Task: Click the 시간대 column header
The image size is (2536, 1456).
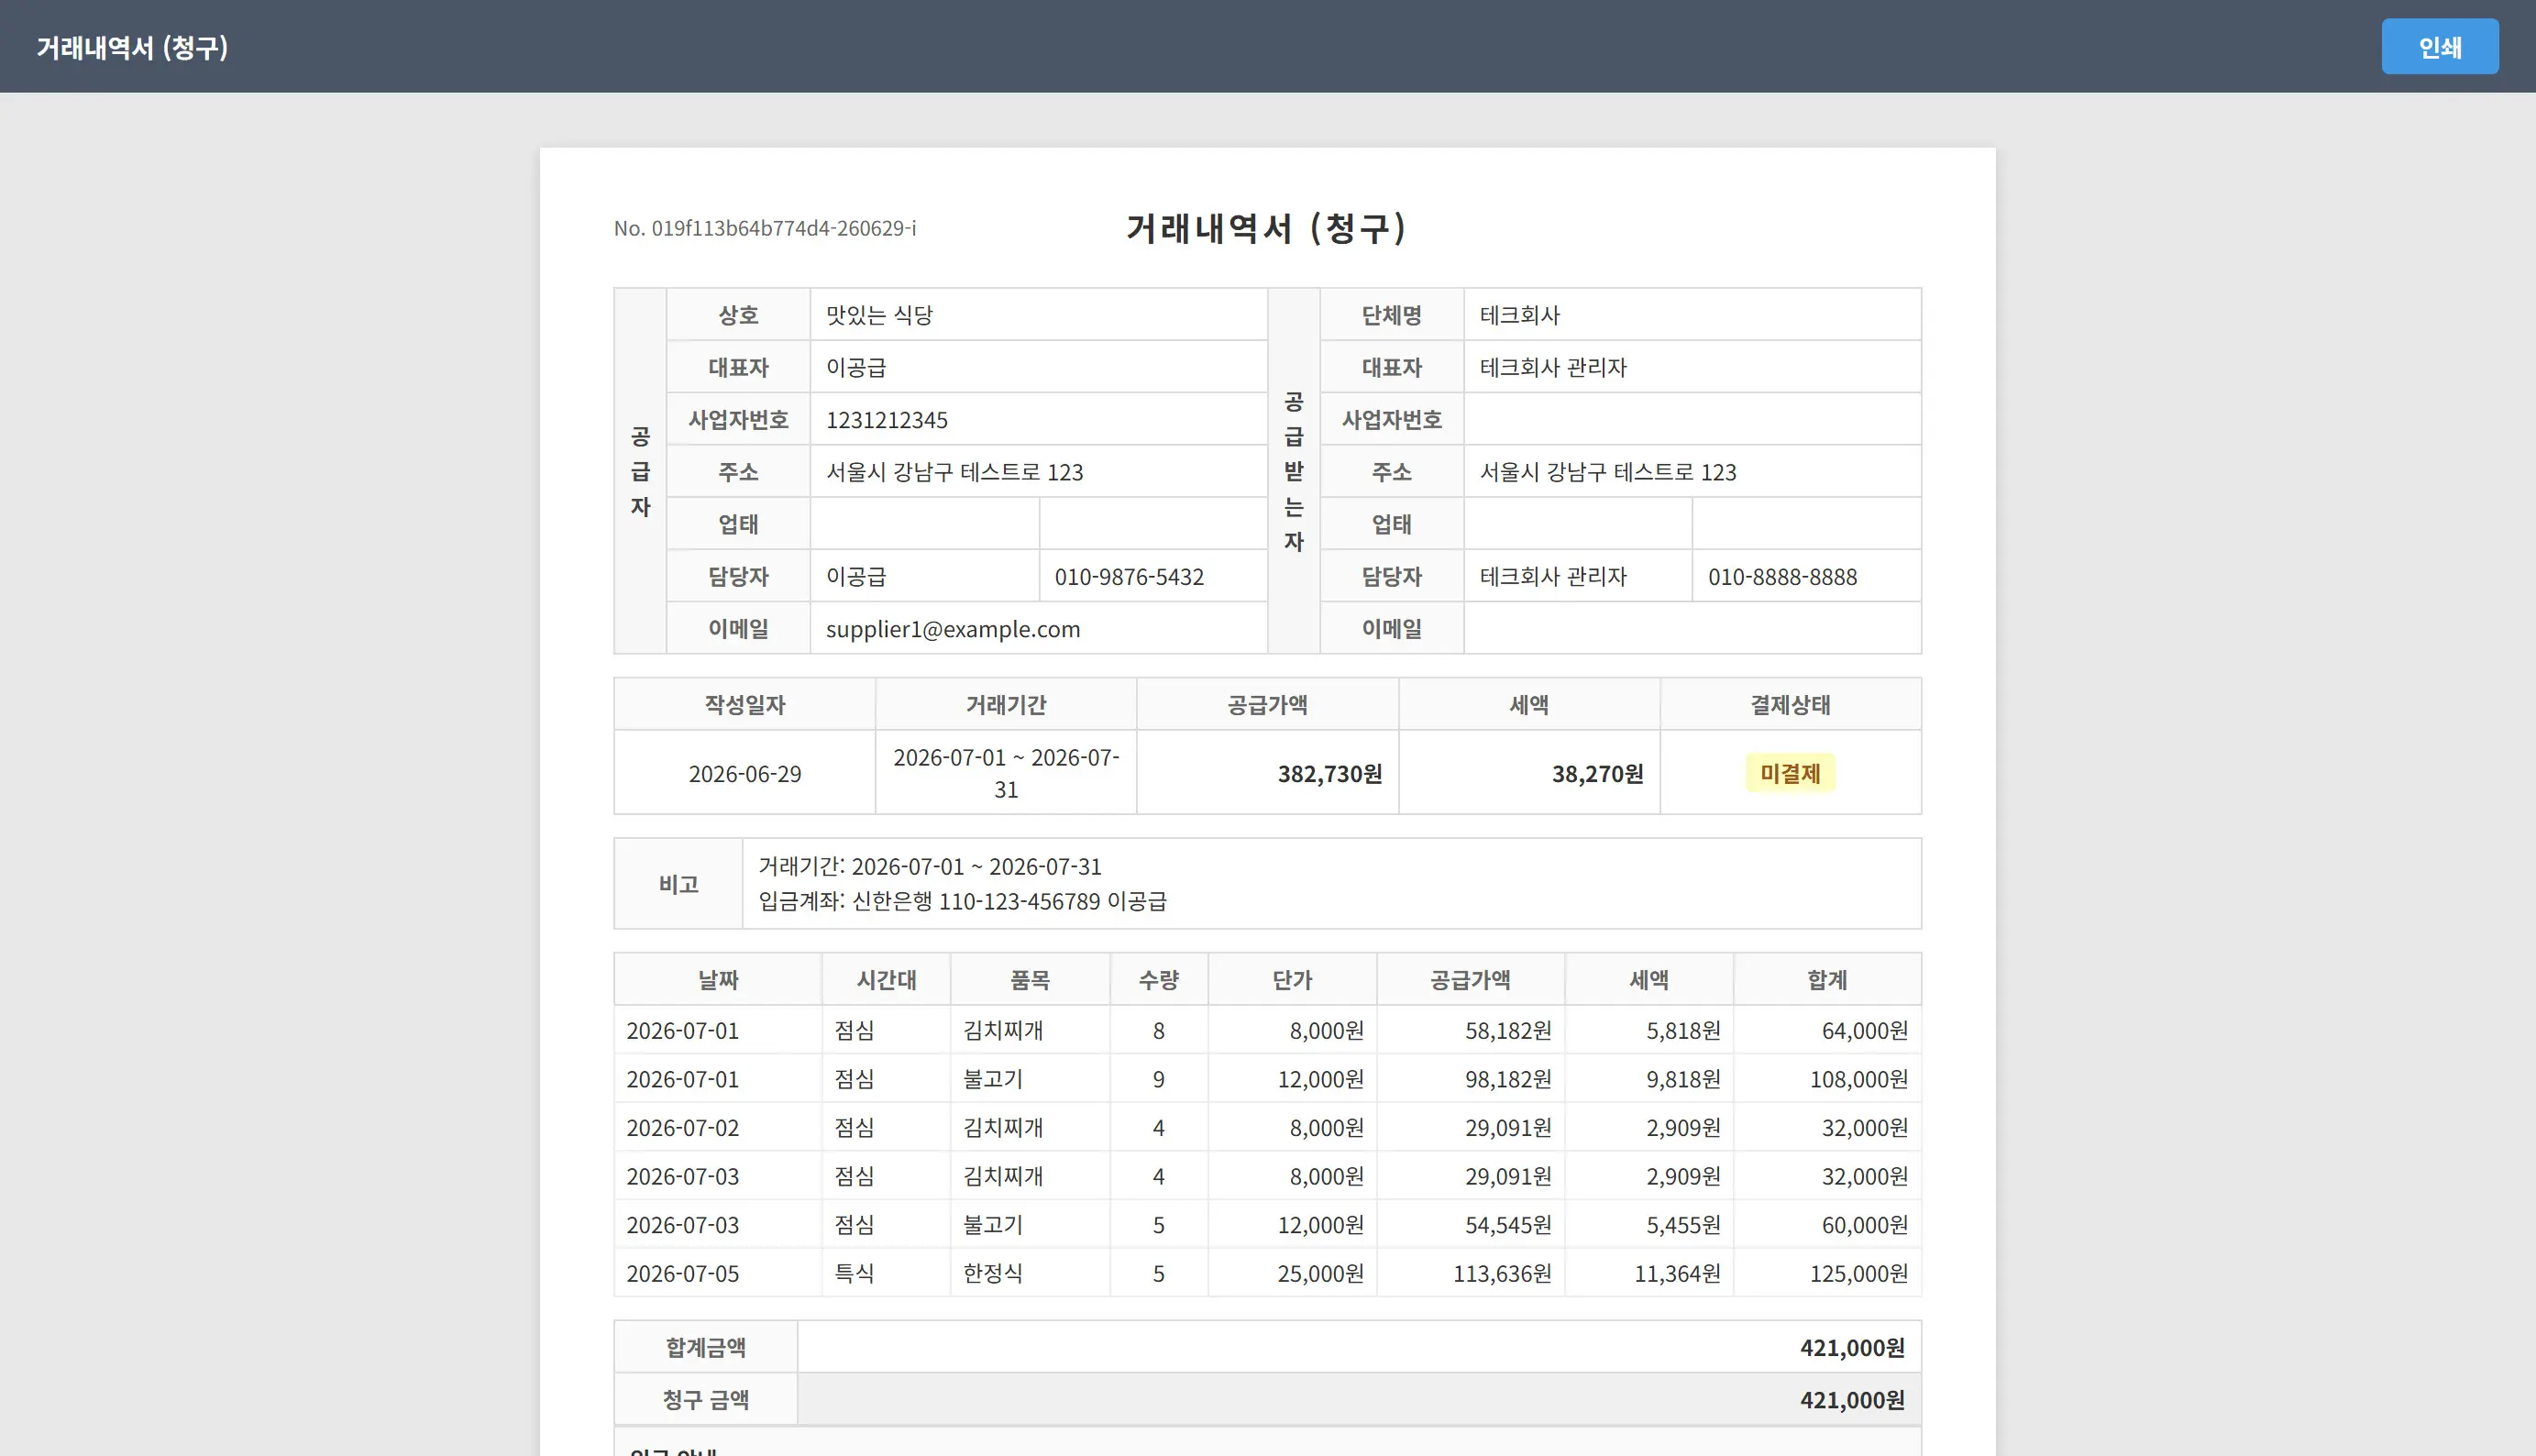Action: tap(885, 980)
